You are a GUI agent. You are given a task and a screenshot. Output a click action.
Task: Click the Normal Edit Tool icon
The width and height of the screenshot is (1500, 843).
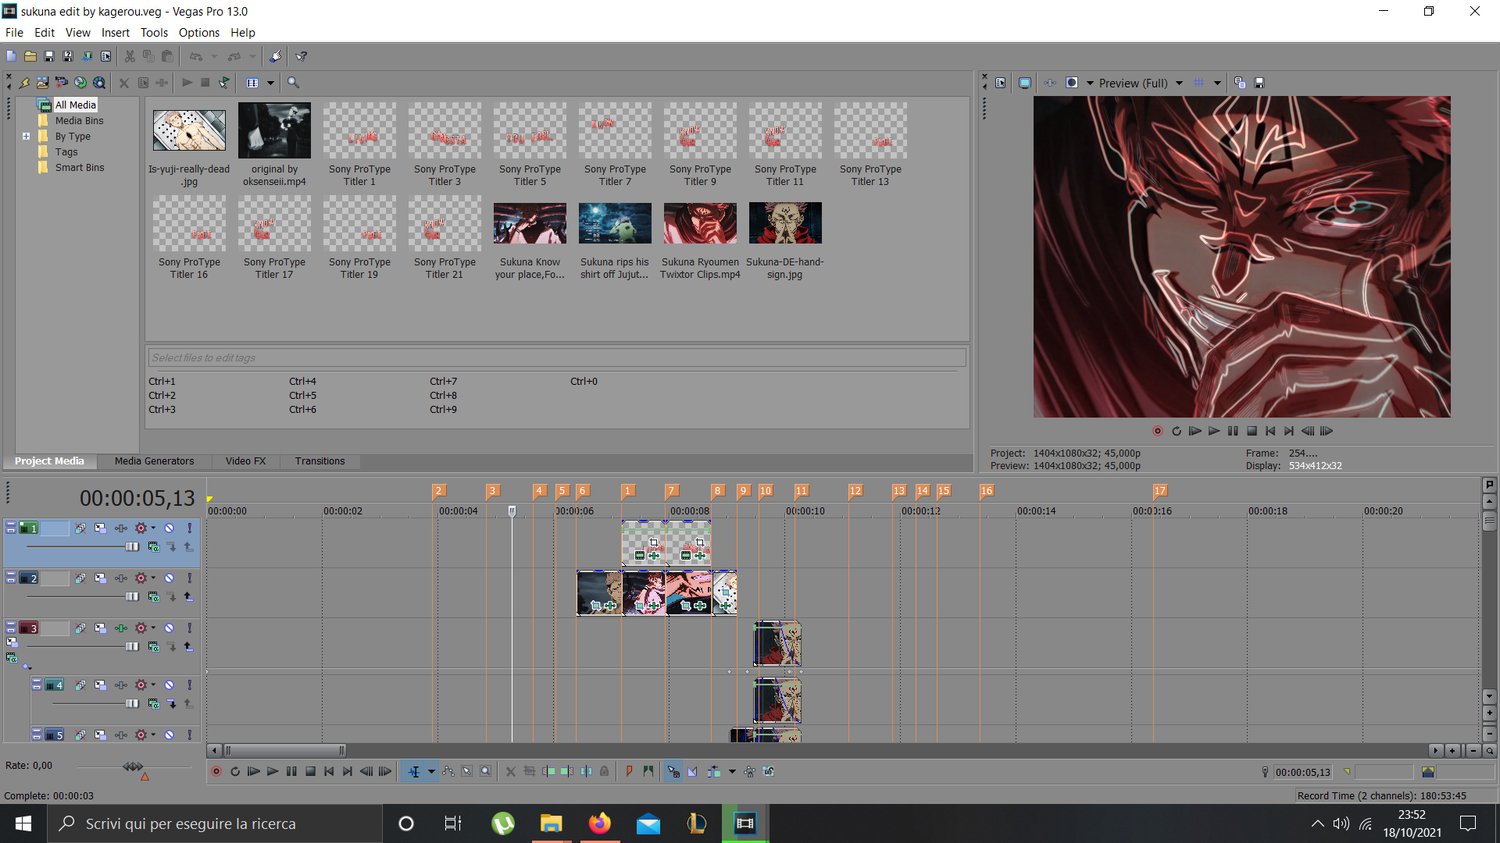point(413,771)
